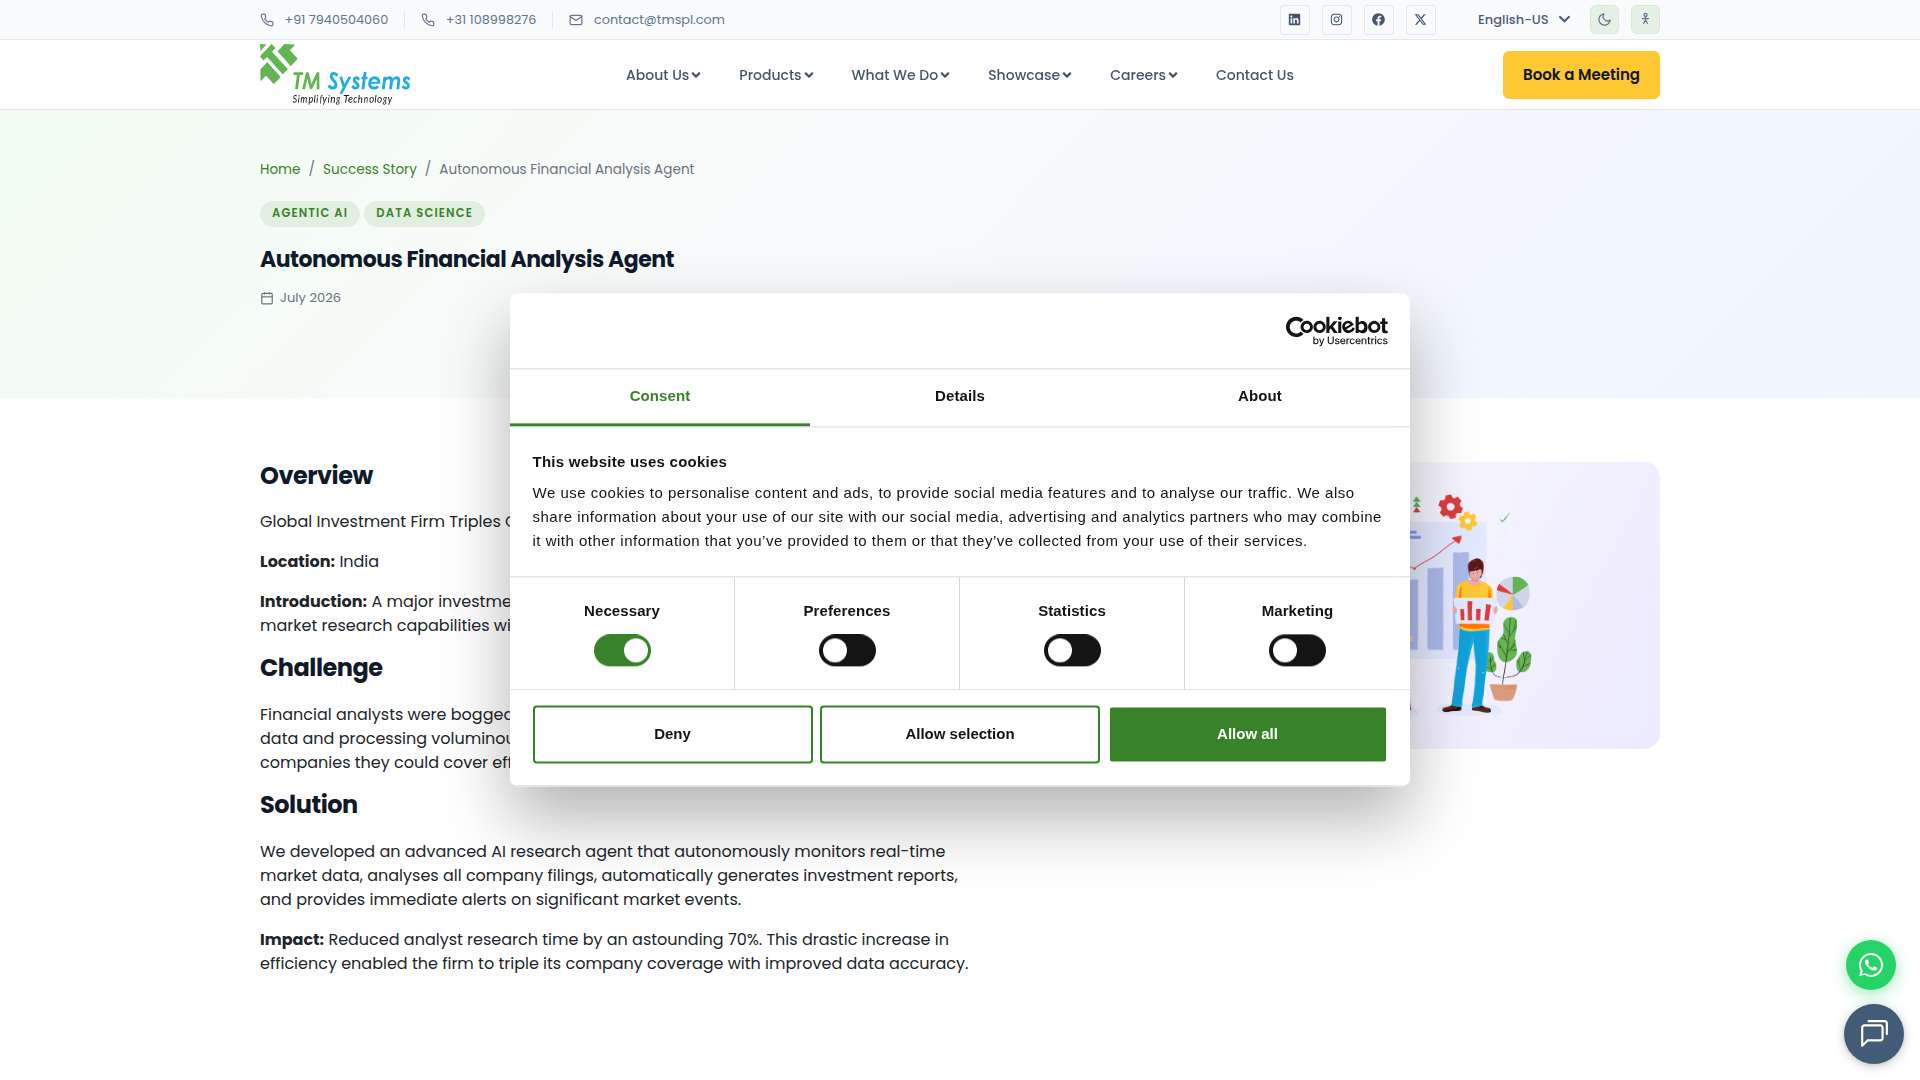Expand the What We Do menu

click(x=900, y=75)
